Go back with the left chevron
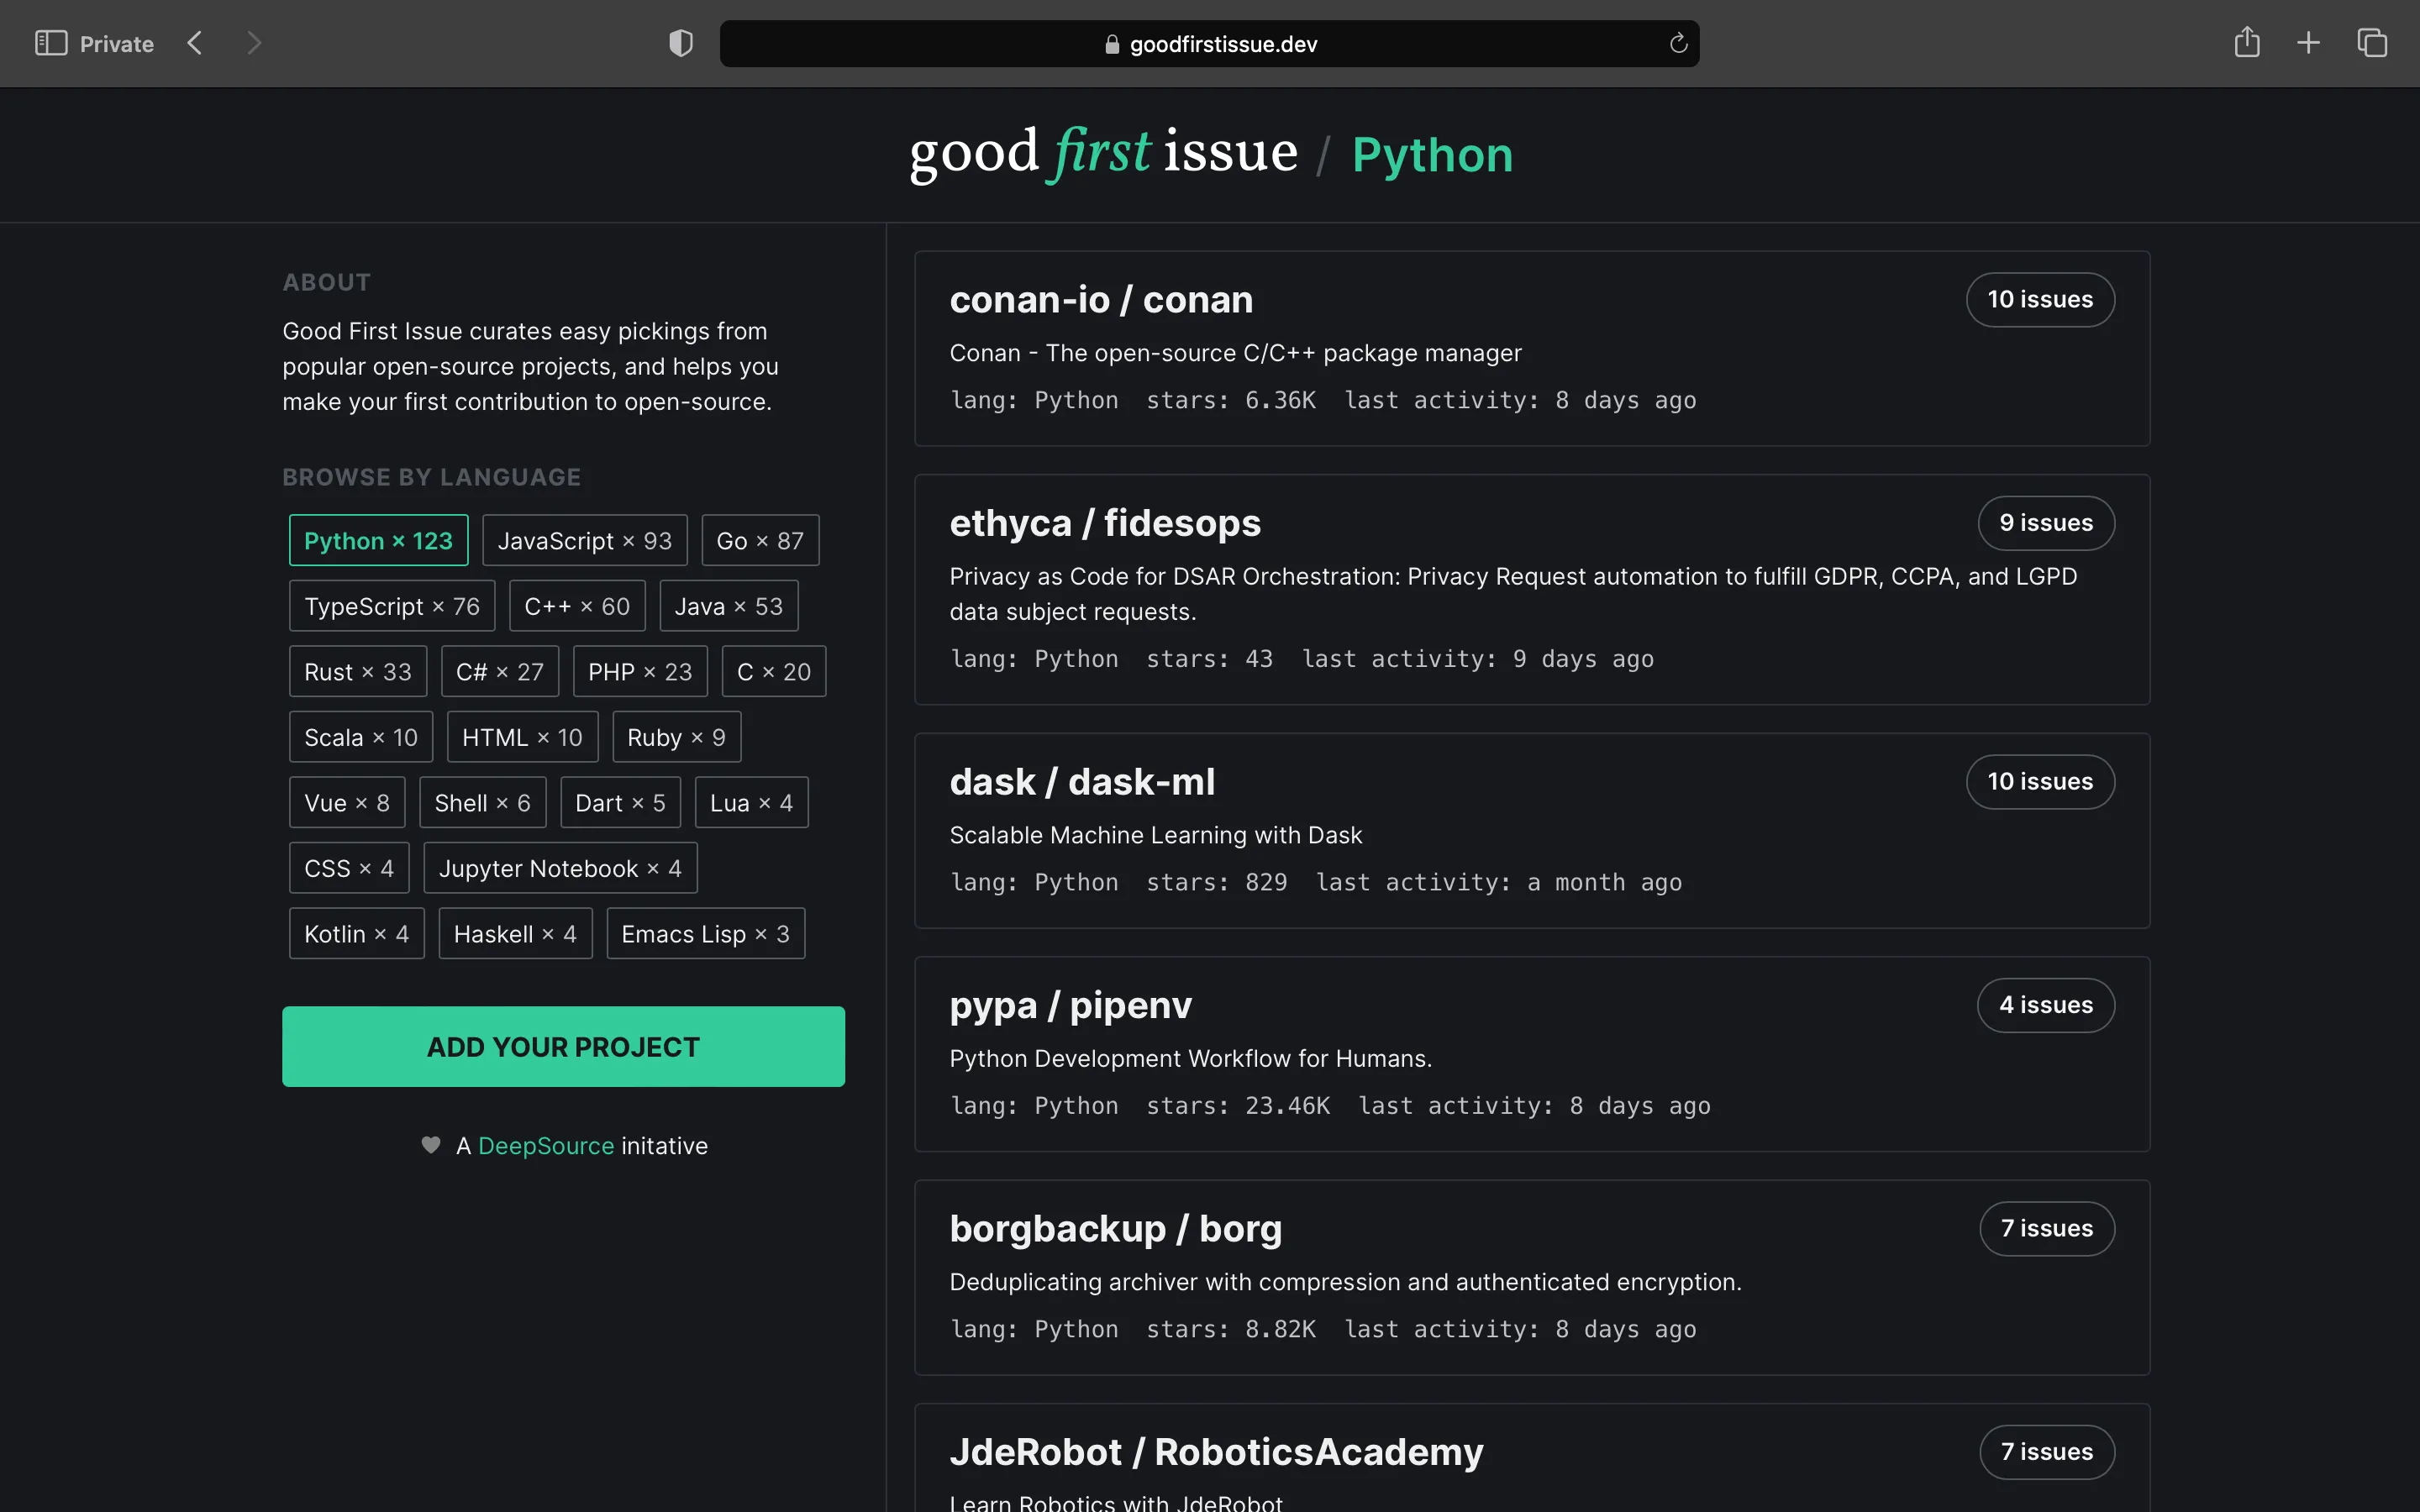The height and width of the screenshot is (1512, 2420). (195, 43)
